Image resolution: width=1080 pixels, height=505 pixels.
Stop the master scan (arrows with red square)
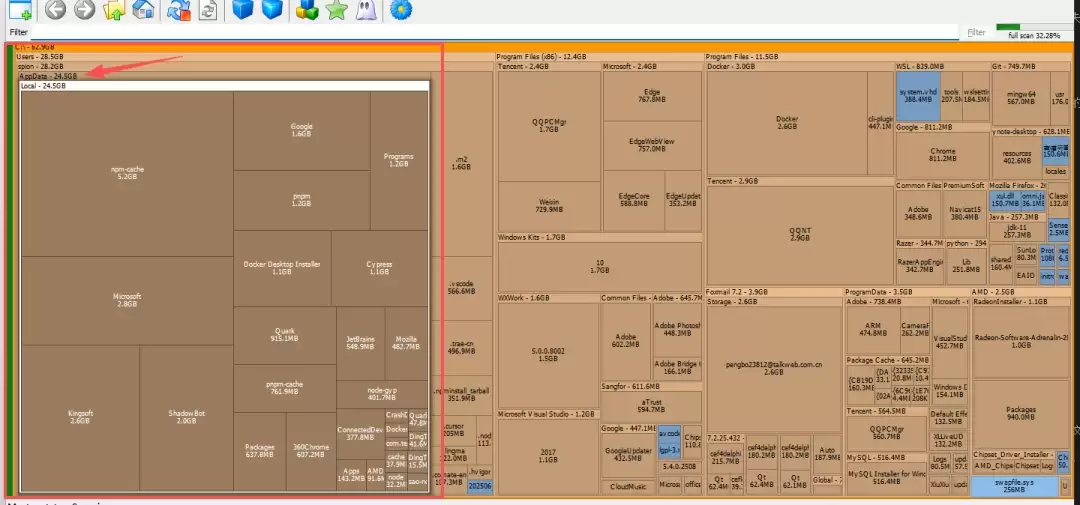click(x=178, y=9)
